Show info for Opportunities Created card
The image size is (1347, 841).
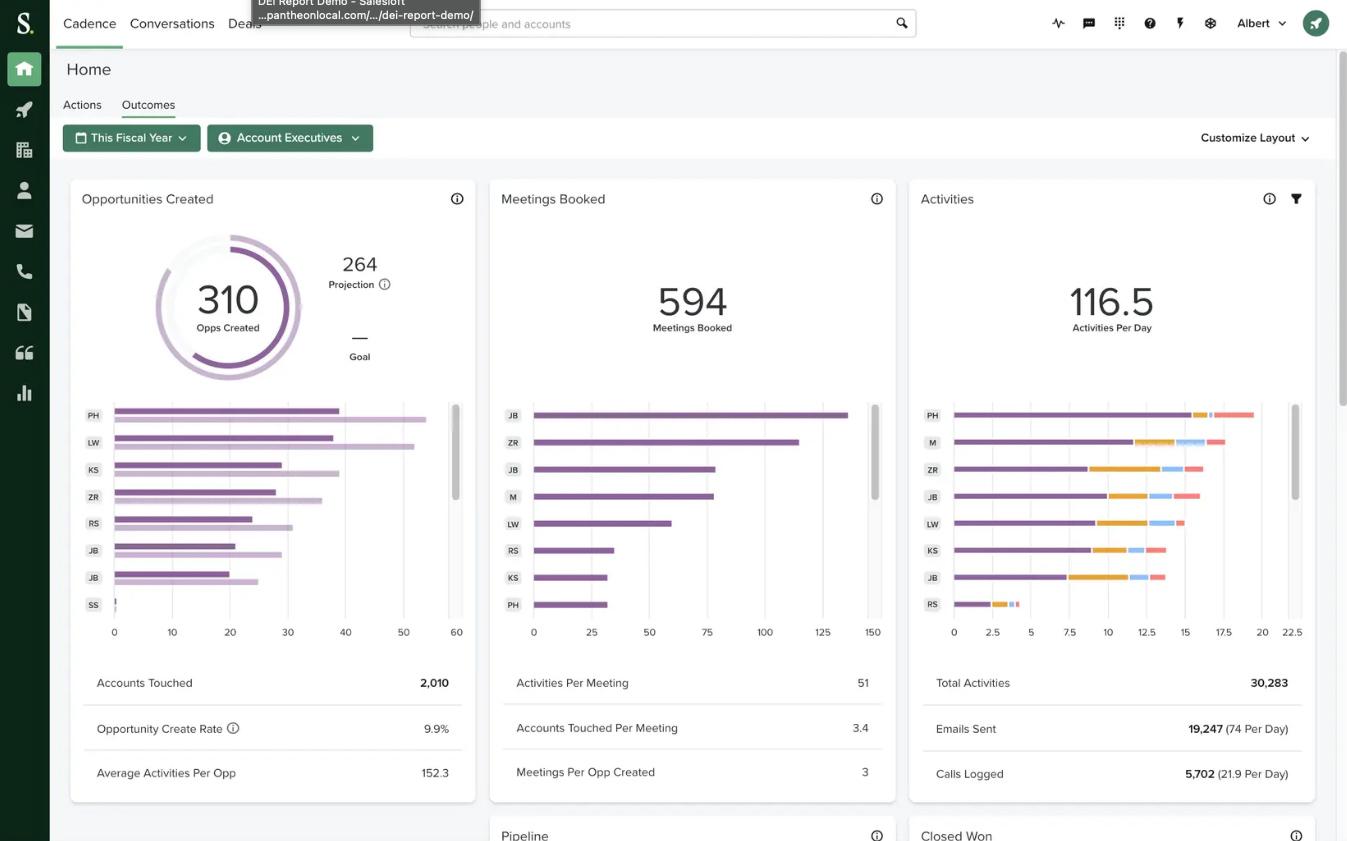click(457, 199)
